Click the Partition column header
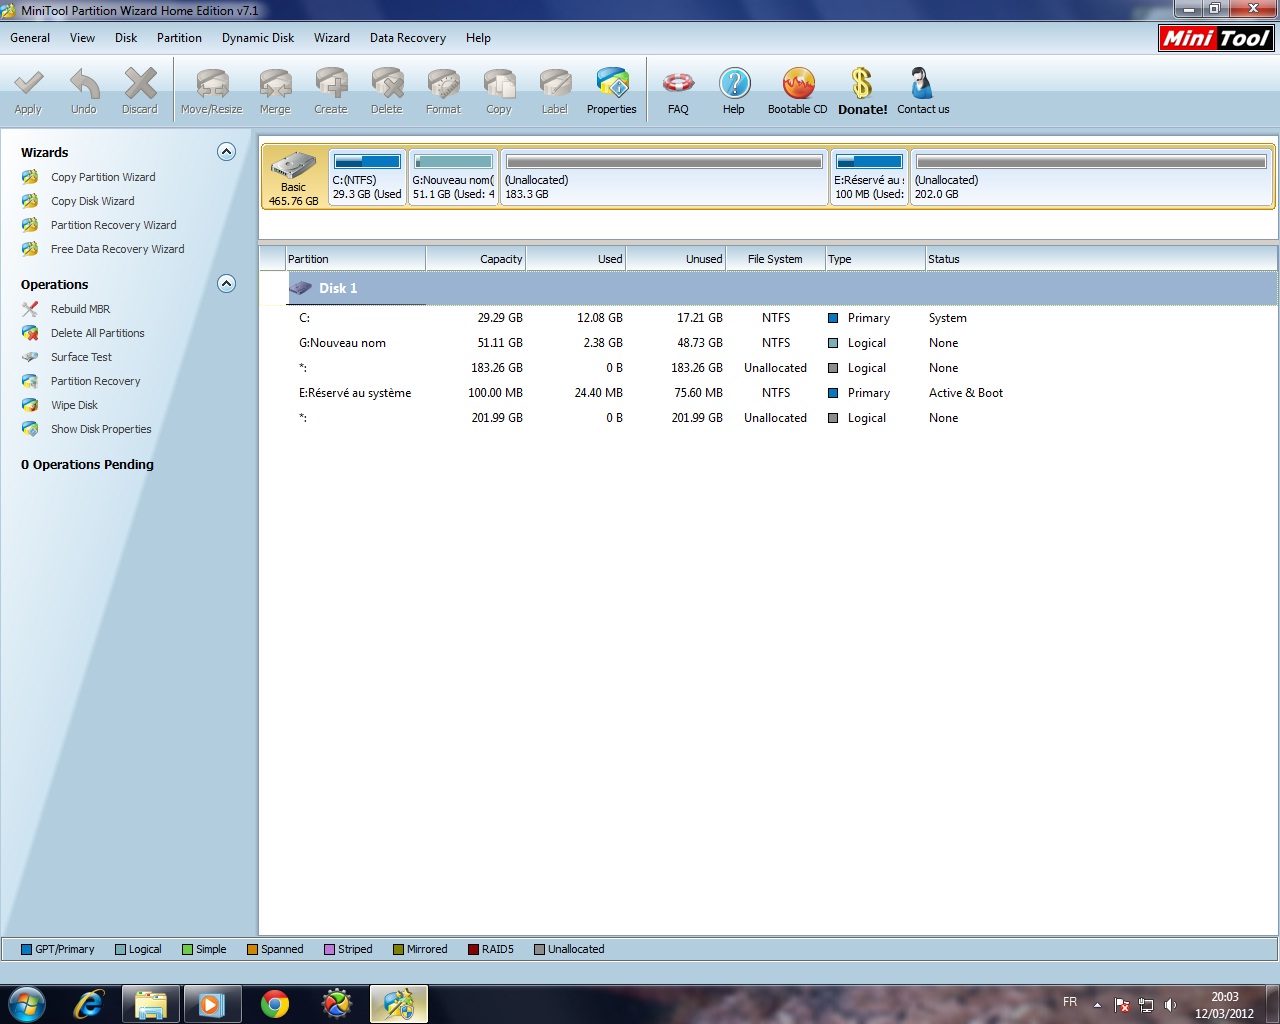The width and height of the screenshot is (1280, 1024). pos(356,259)
